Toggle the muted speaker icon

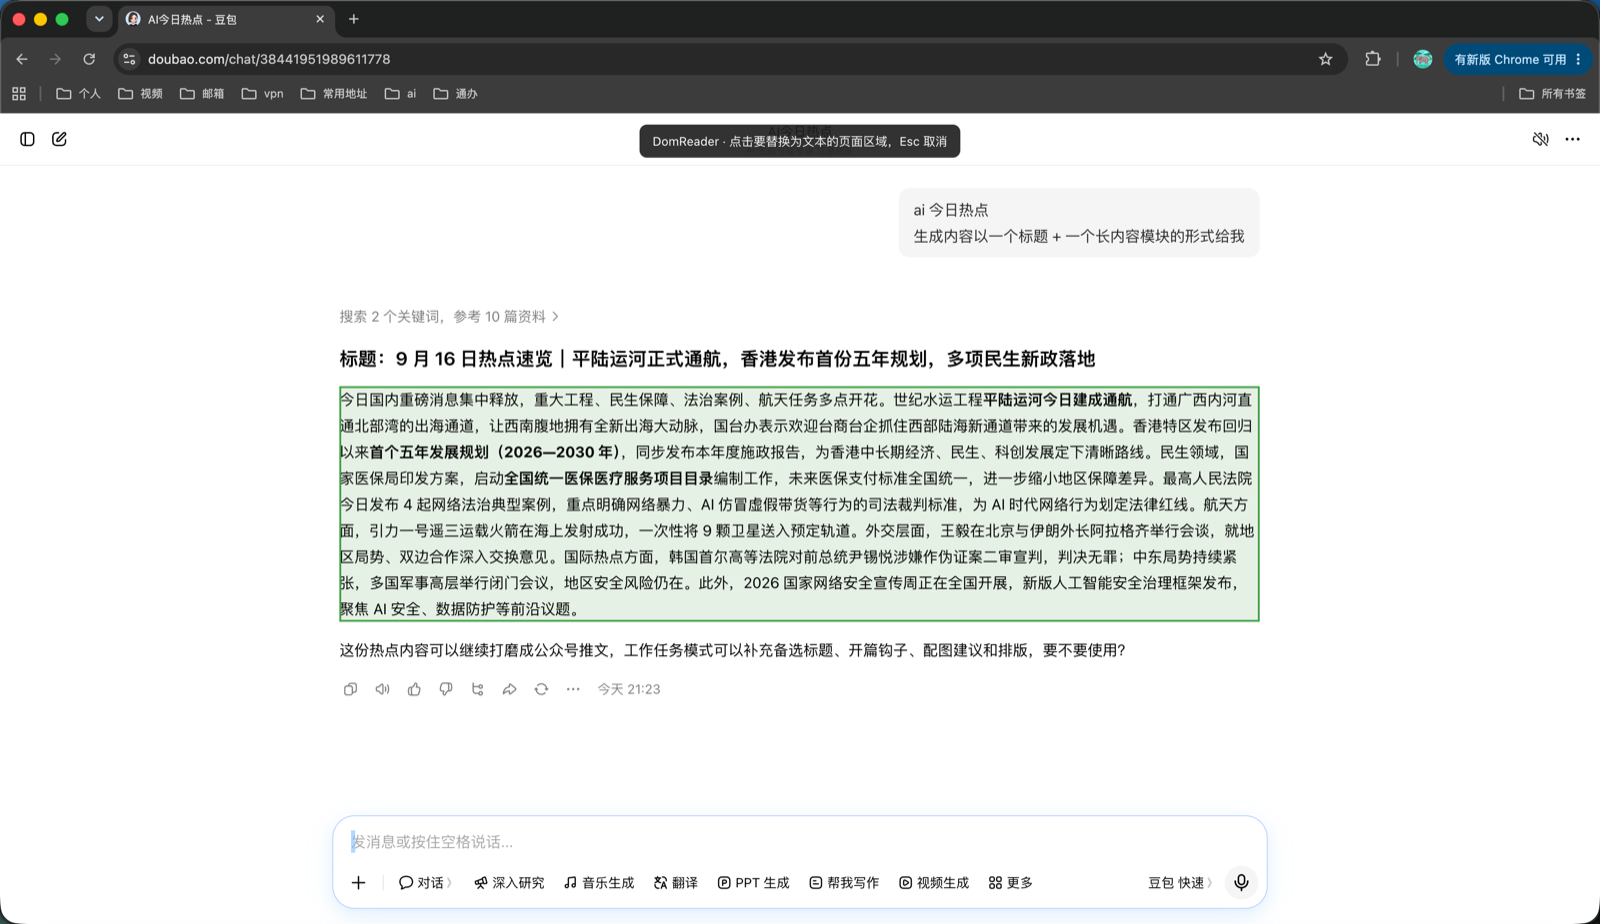click(x=1541, y=139)
